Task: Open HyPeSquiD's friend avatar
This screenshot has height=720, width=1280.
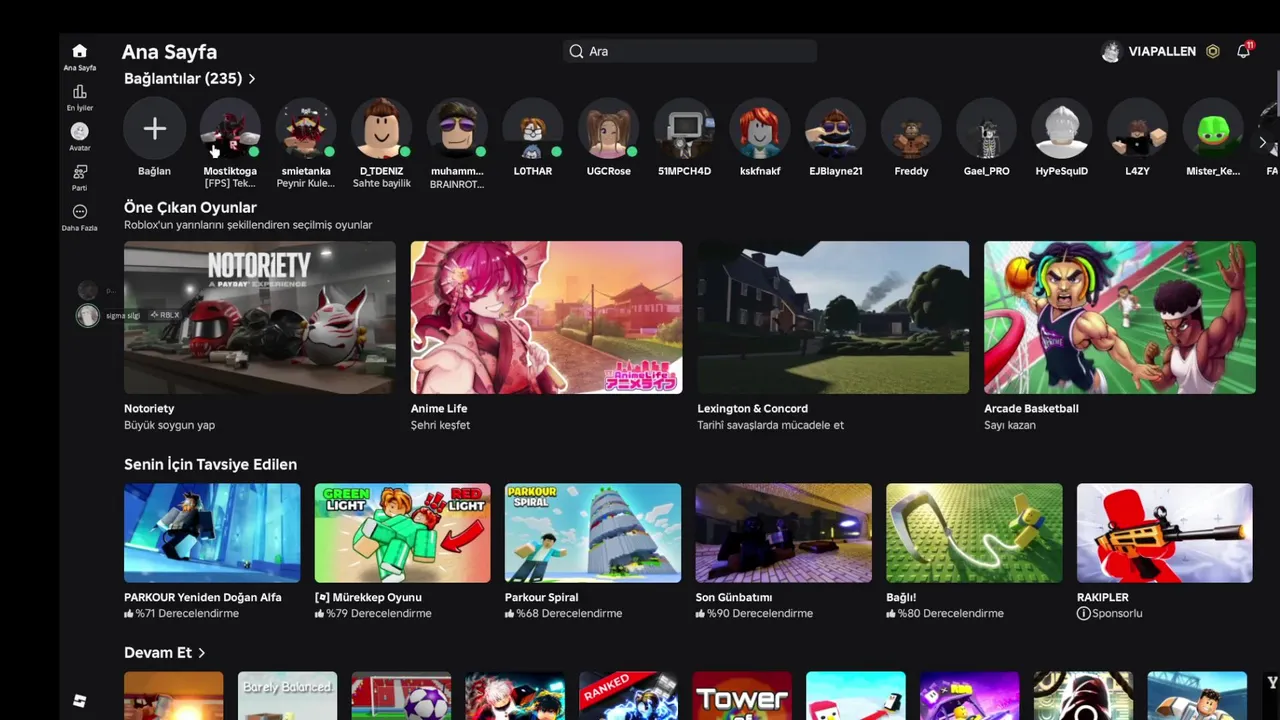Action: (1062, 128)
